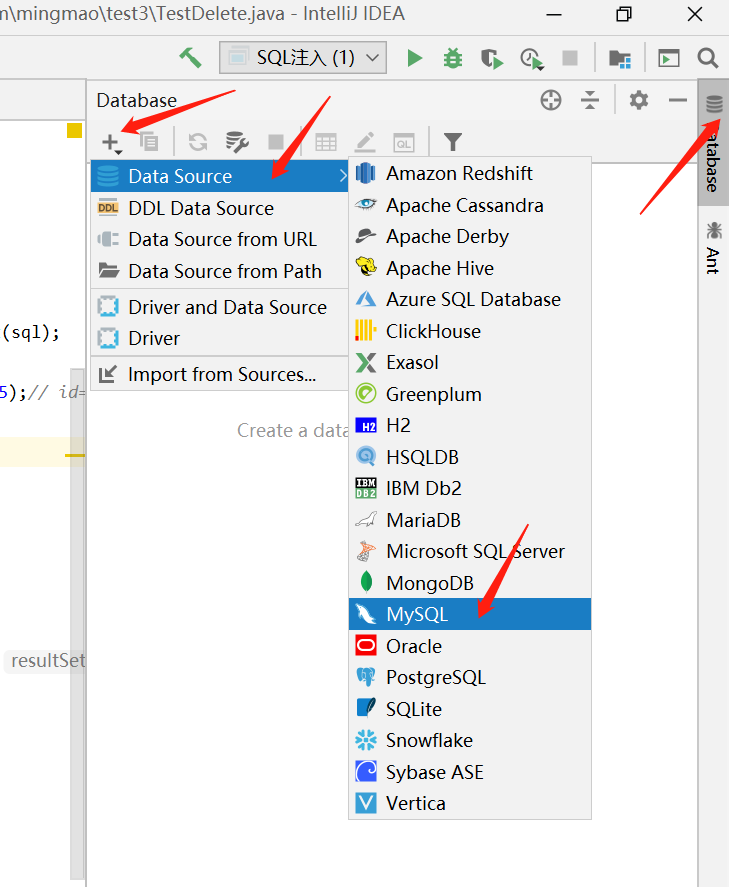The image size is (729, 887).
Task: Start debugging with the bug icon
Action: [x=452, y=58]
